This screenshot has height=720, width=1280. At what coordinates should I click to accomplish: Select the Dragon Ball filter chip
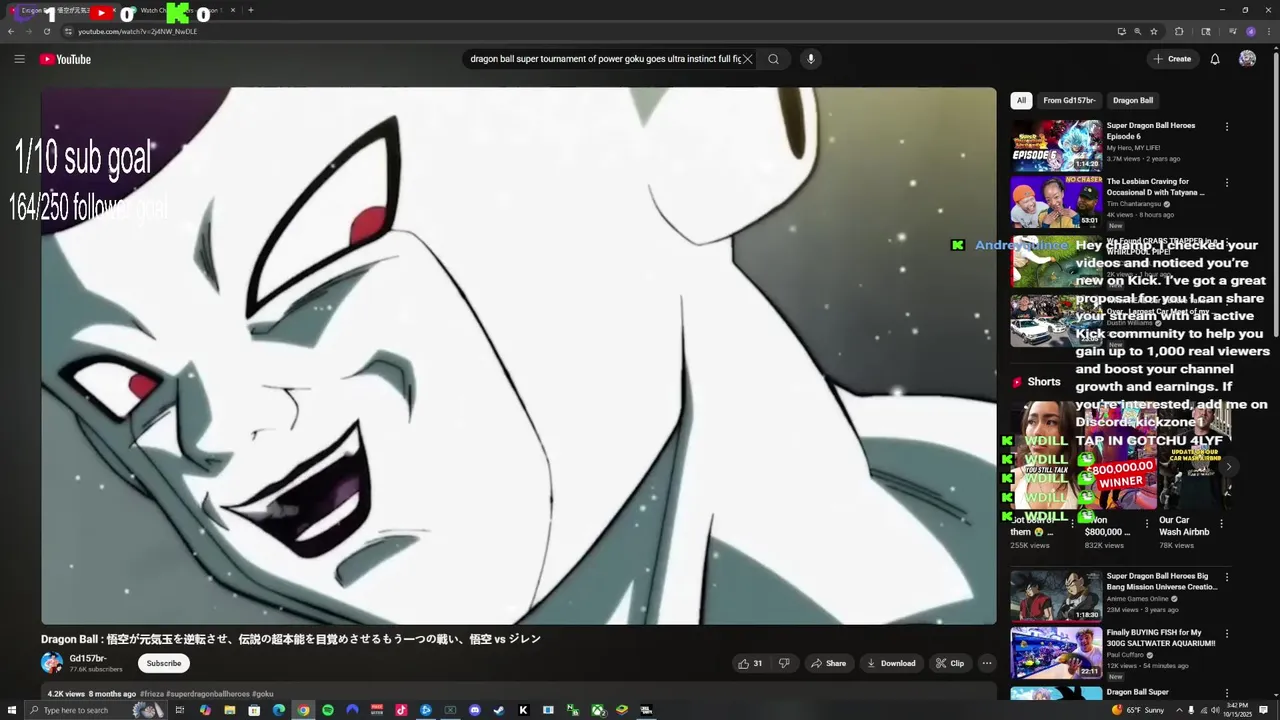pos(1133,100)
